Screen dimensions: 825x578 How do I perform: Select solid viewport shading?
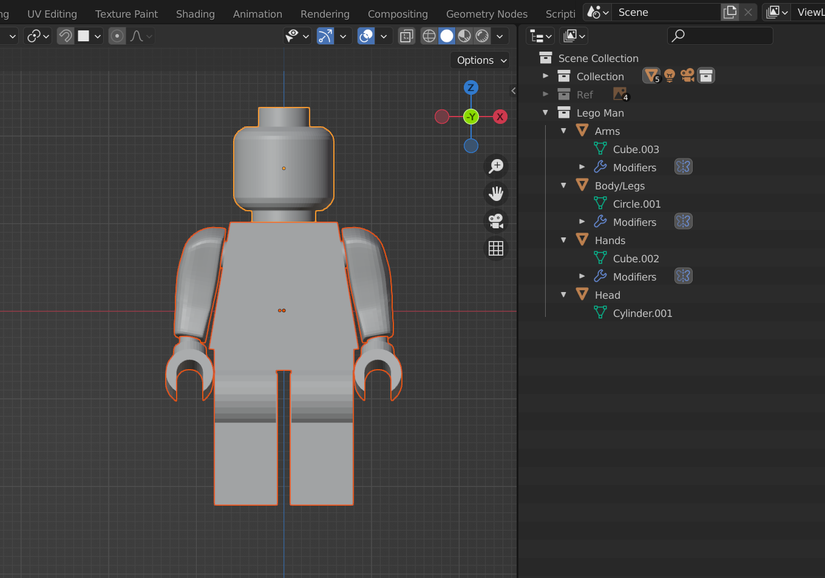pos(447,36)
